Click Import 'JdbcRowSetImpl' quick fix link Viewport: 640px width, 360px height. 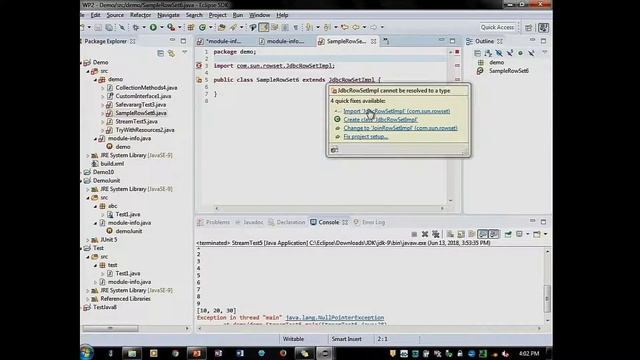click(397, 111)
